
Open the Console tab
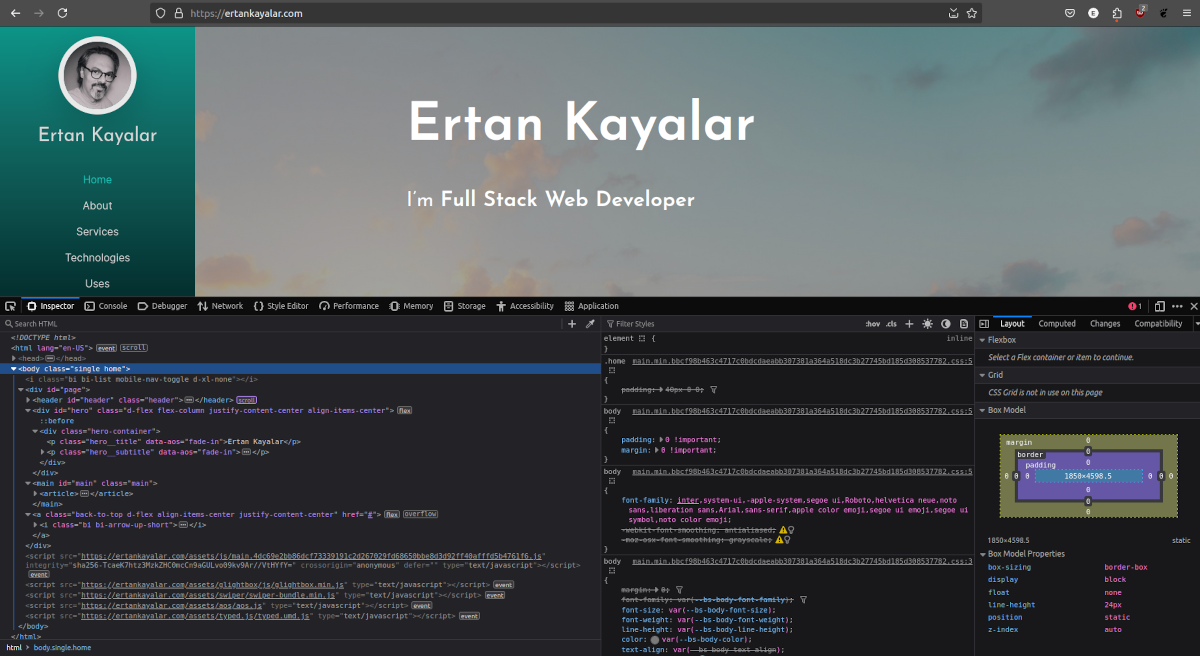[x=106, y=306]
